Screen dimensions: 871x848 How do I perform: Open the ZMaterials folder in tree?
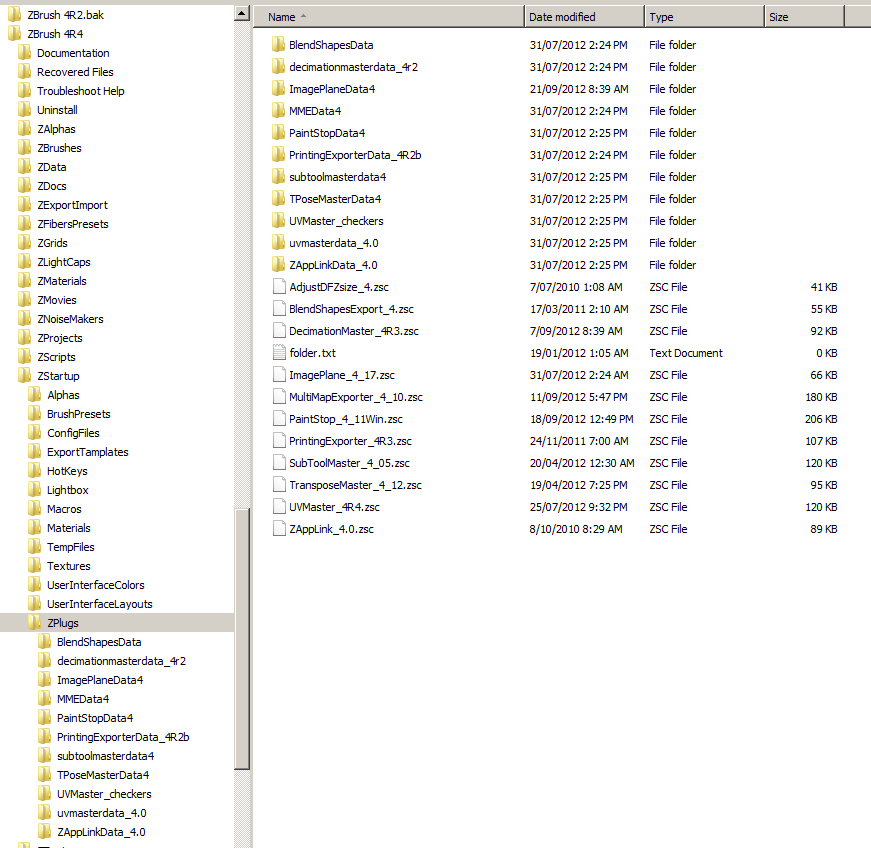[x=62, y=281]
